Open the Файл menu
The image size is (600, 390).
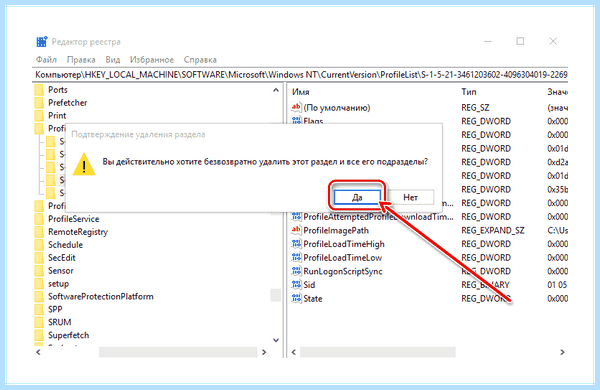coord(46,60)
